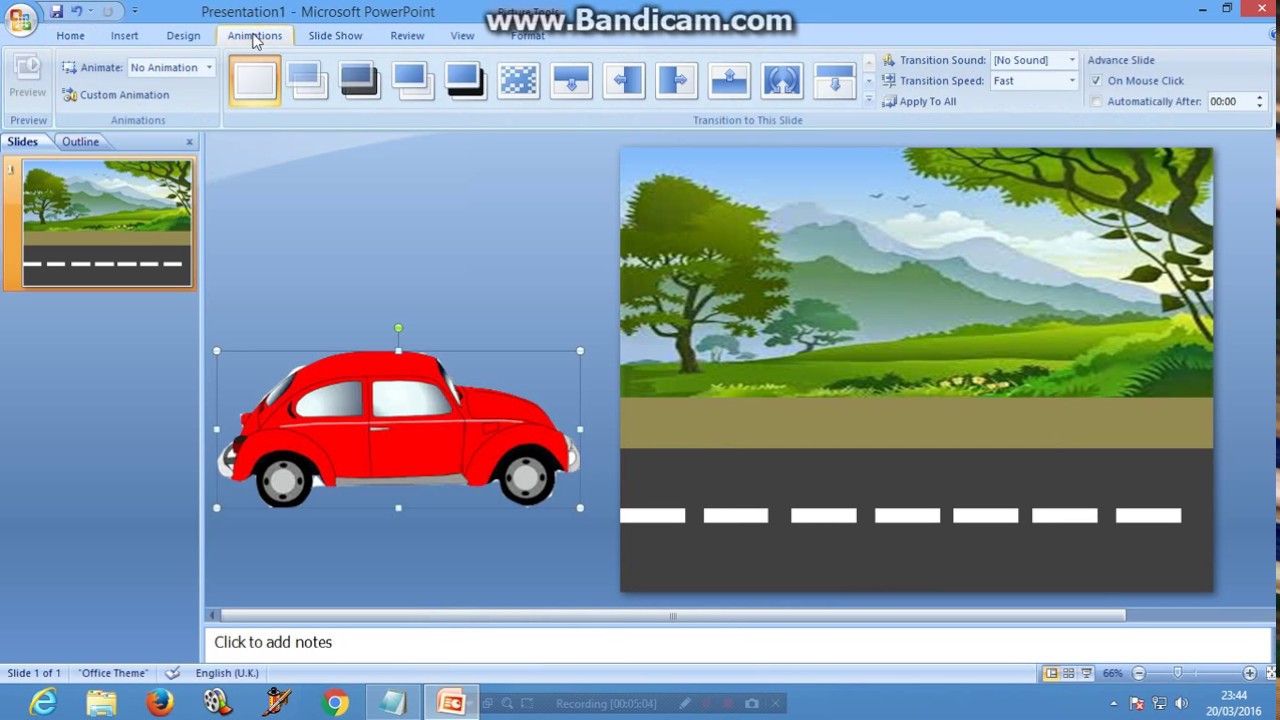The image size is (1280, 720).
Task: Click the Office button orb
Action: point(19,19)
